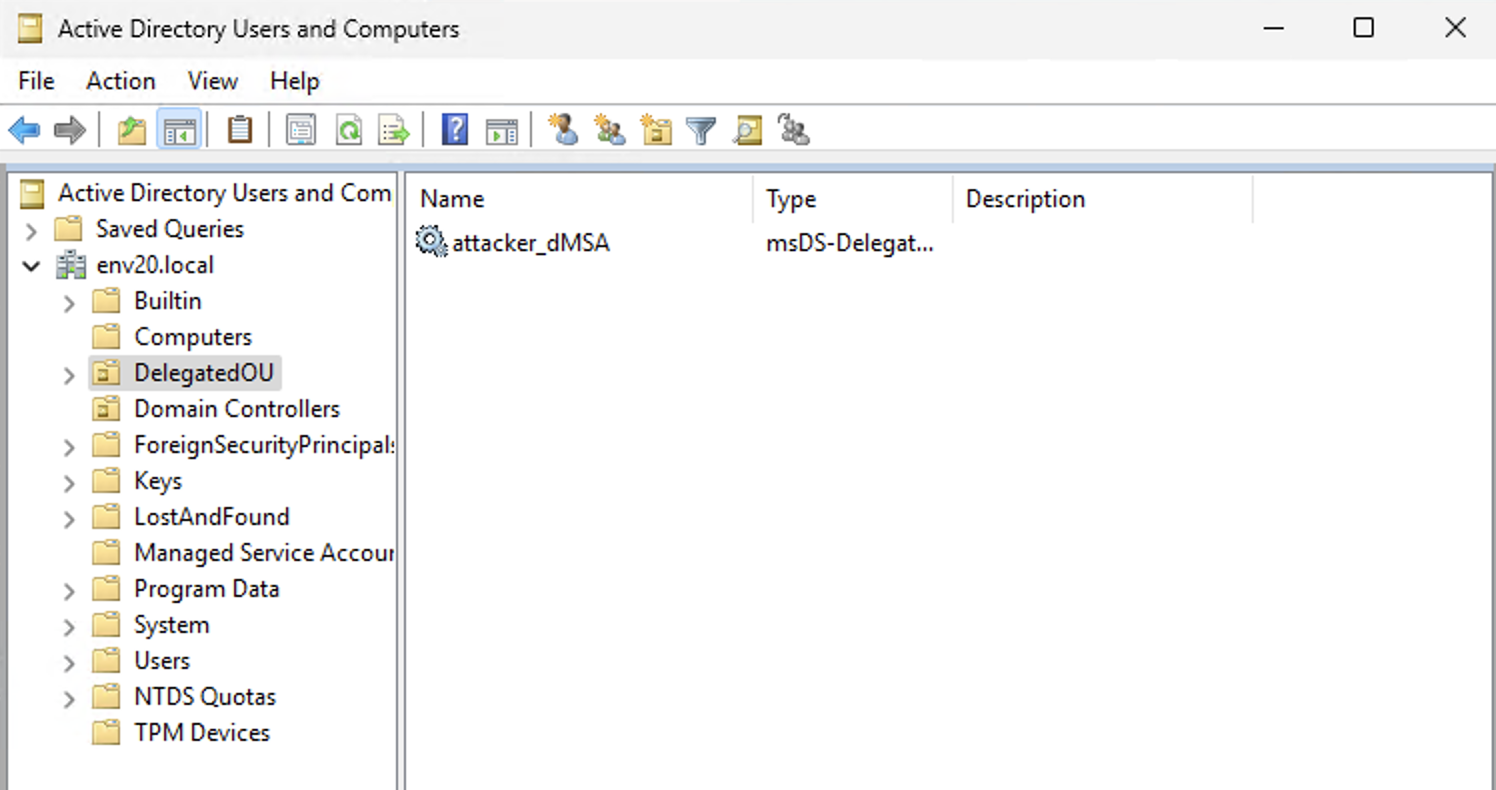The image size is (1496, 790).
Task: Expand ForeignSecurityPrincipals chevron
Action: tap(69, 447)
